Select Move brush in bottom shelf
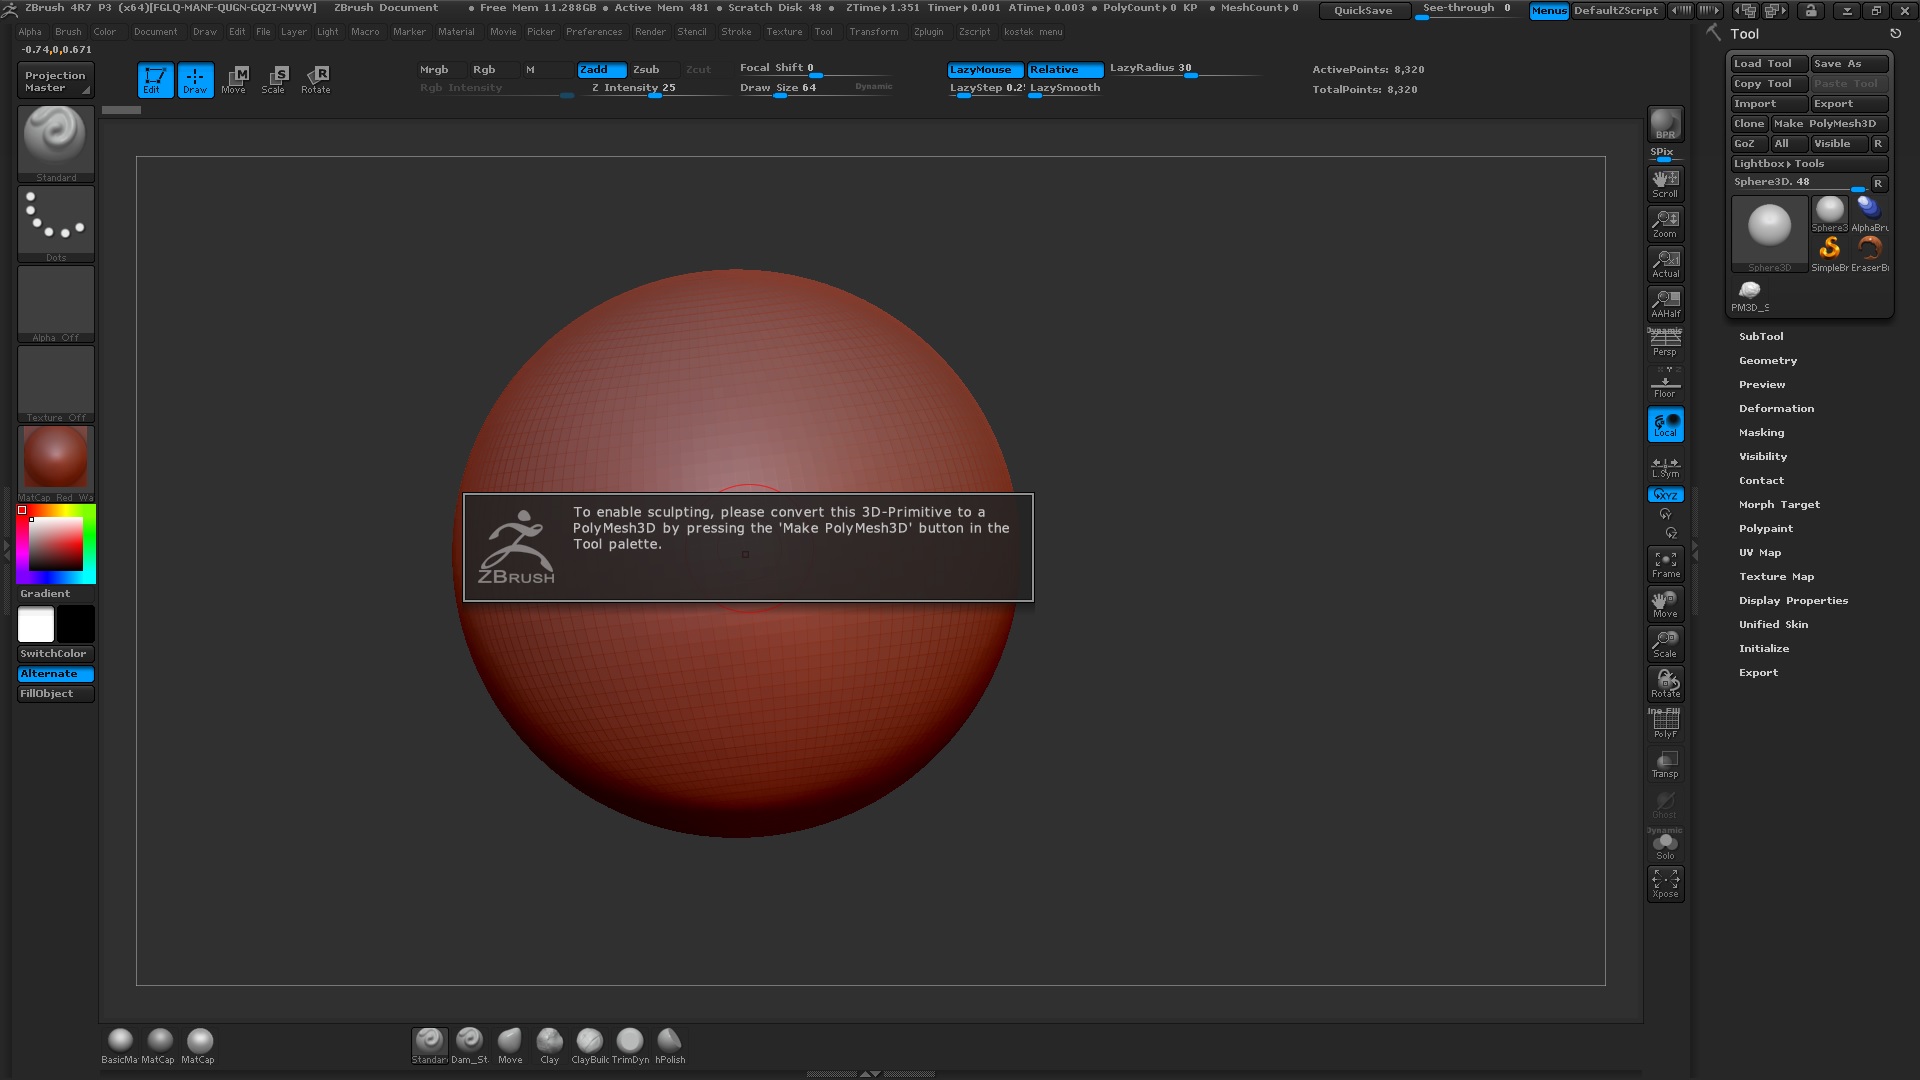 (x=510, y=1046)
